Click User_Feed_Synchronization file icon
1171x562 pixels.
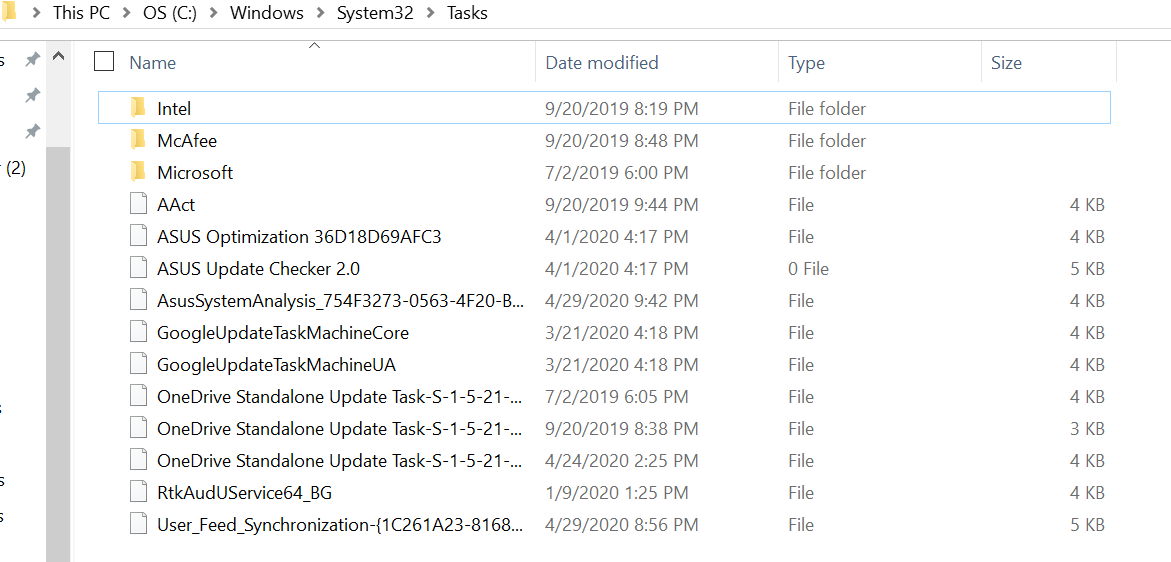pyautogui.click(x=138, y=525)
